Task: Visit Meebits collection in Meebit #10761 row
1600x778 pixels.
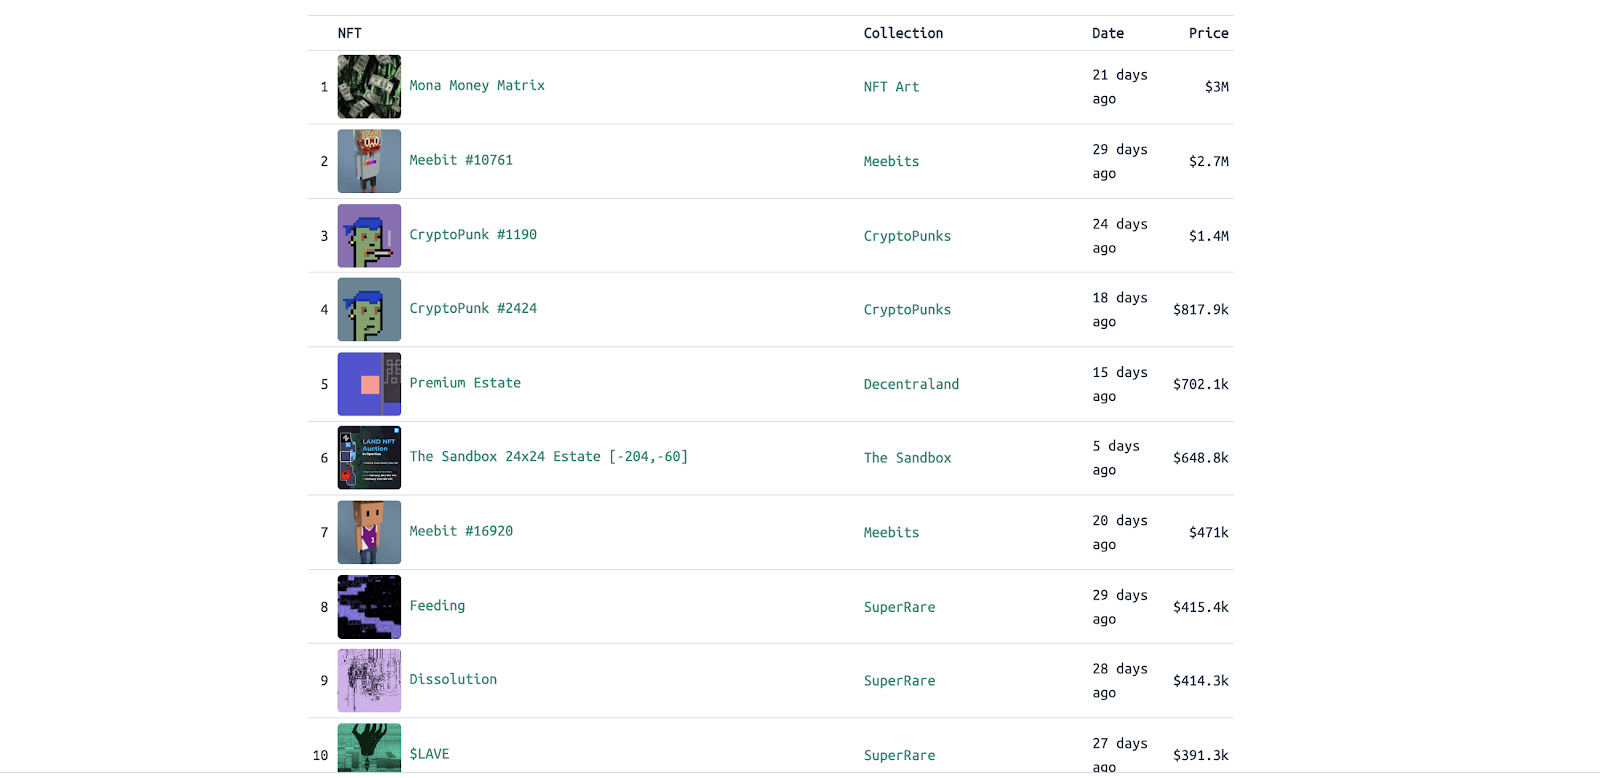Action: point(892,161)
